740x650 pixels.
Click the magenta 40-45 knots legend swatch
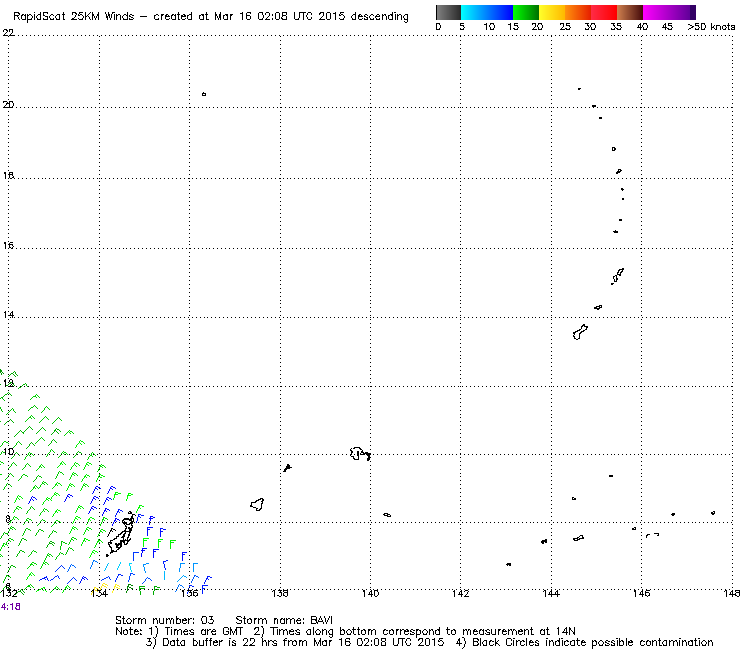[656, 12]
